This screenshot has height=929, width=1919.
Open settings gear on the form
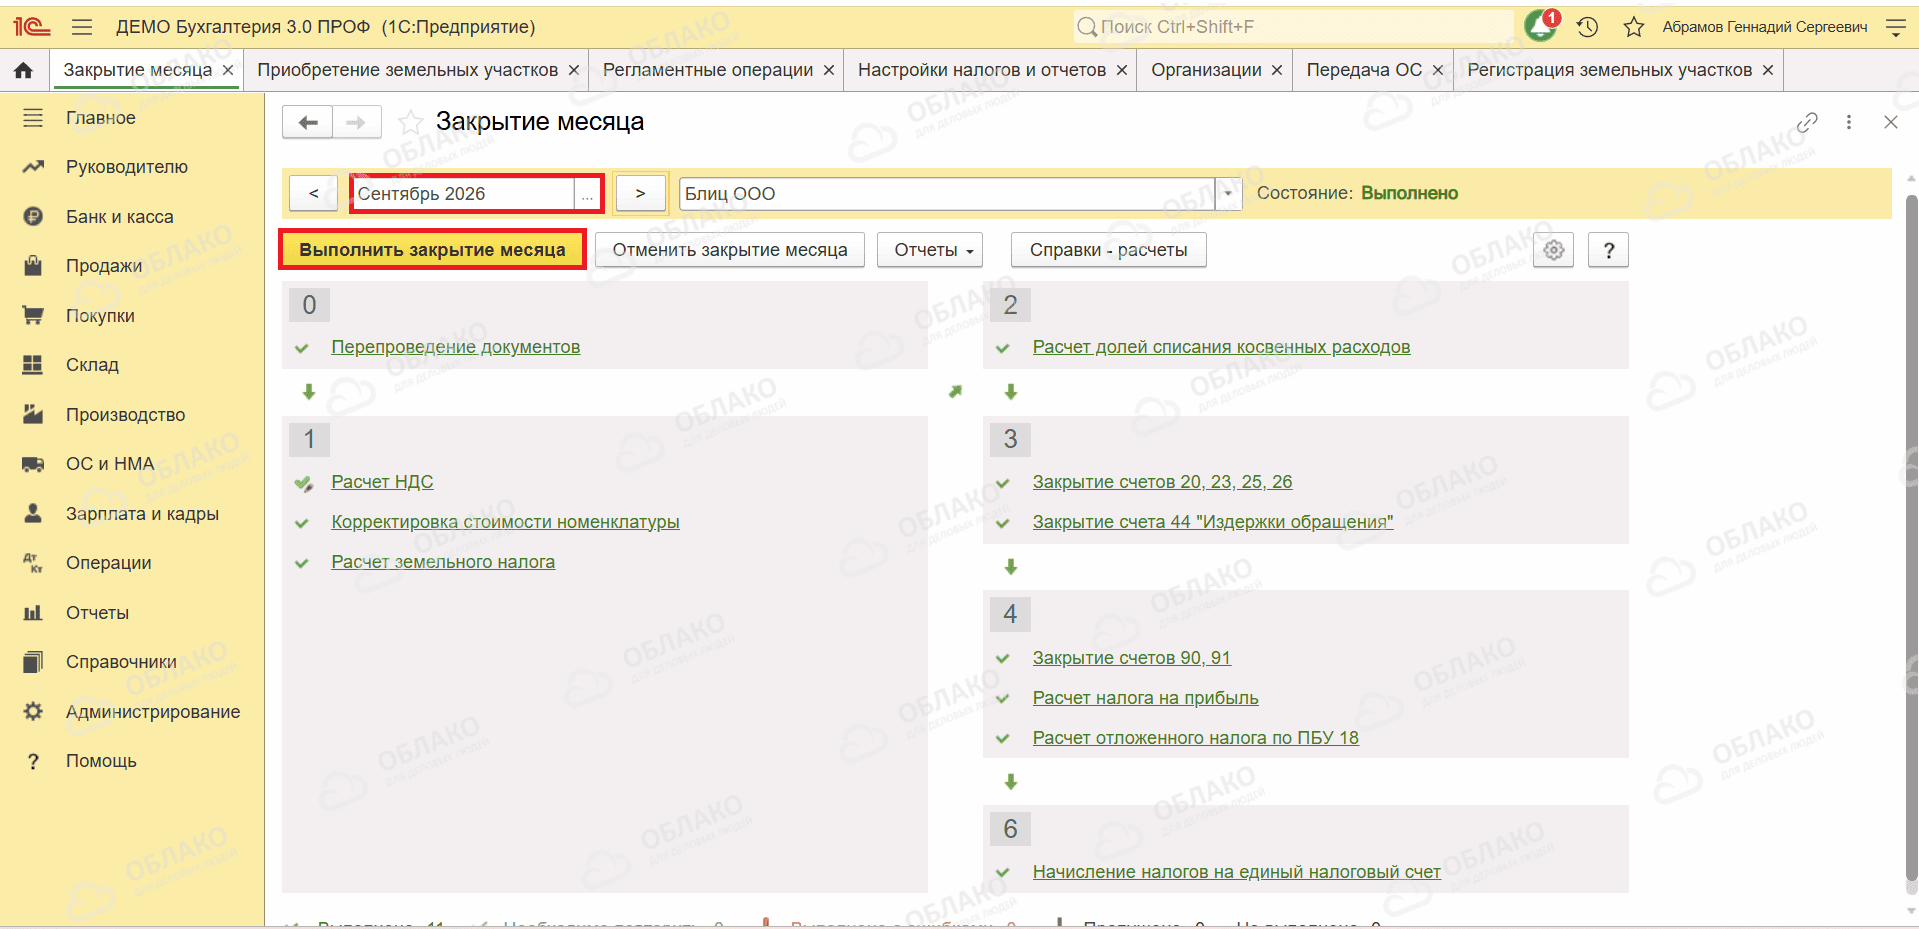click(1554, 250)
